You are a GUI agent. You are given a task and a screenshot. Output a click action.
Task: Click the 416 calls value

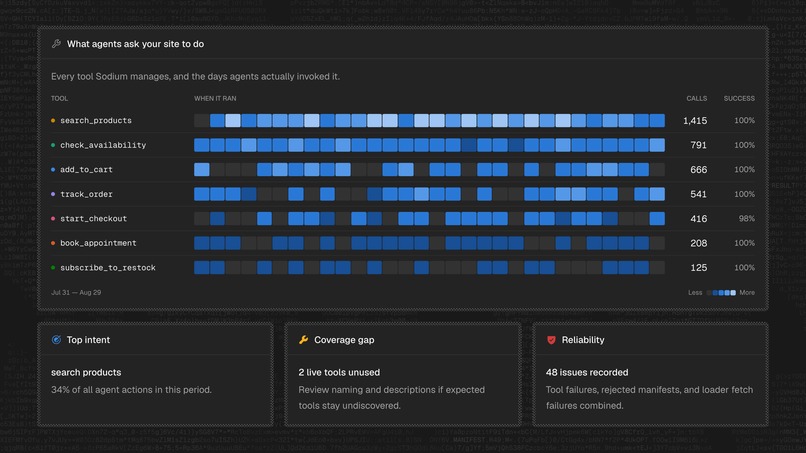point(699,219)
